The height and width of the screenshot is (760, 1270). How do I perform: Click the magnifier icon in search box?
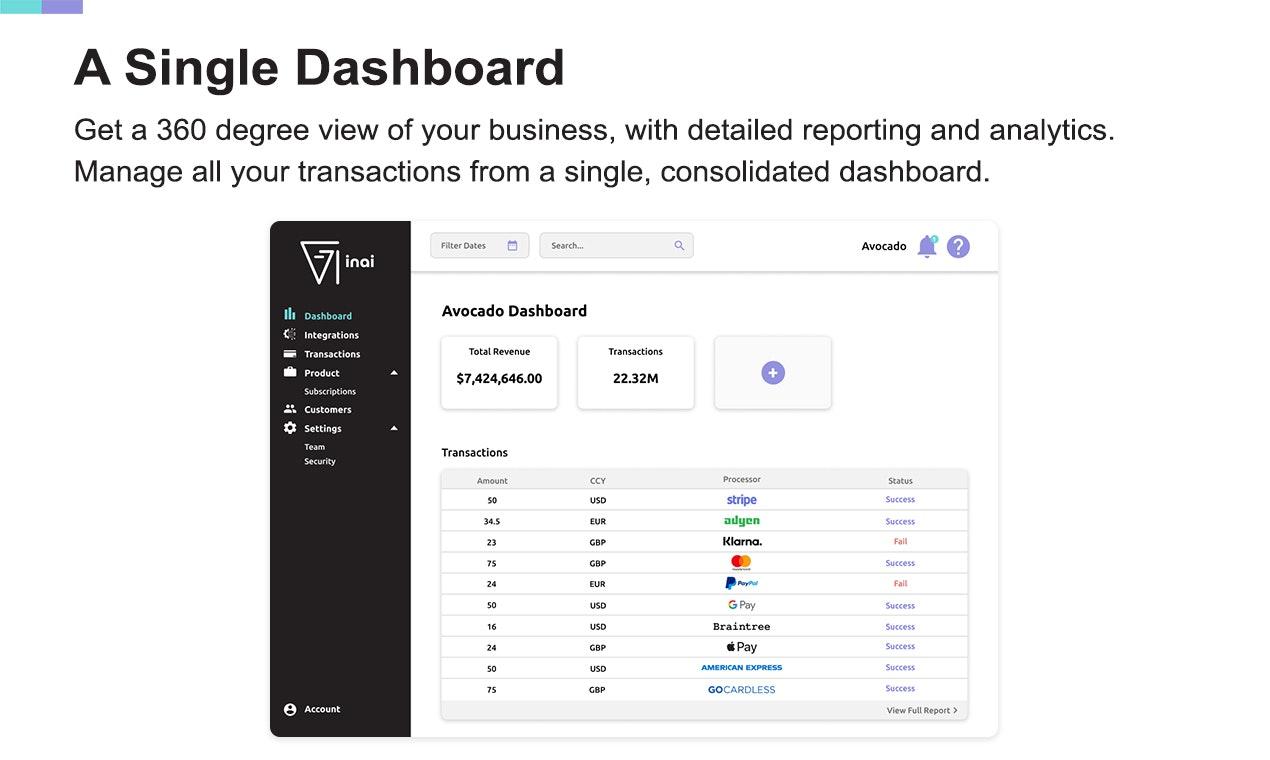(679, 245)
